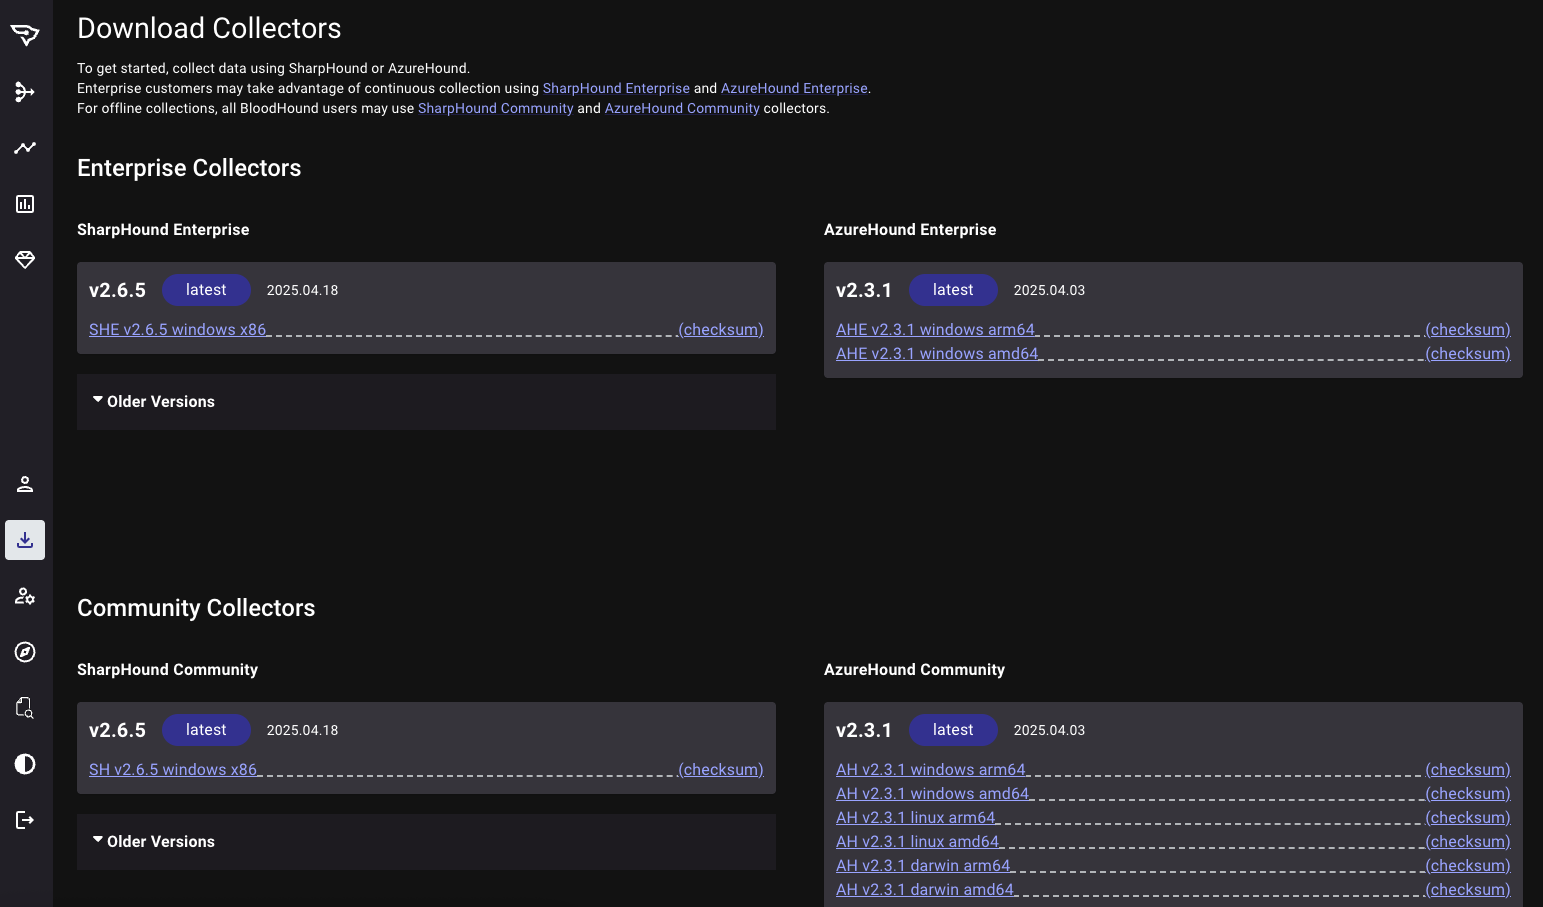This screenshot has height=907, width=1543.
Task: Expand Older Versions under SharpHound Community
Action: tap(426, 842)
